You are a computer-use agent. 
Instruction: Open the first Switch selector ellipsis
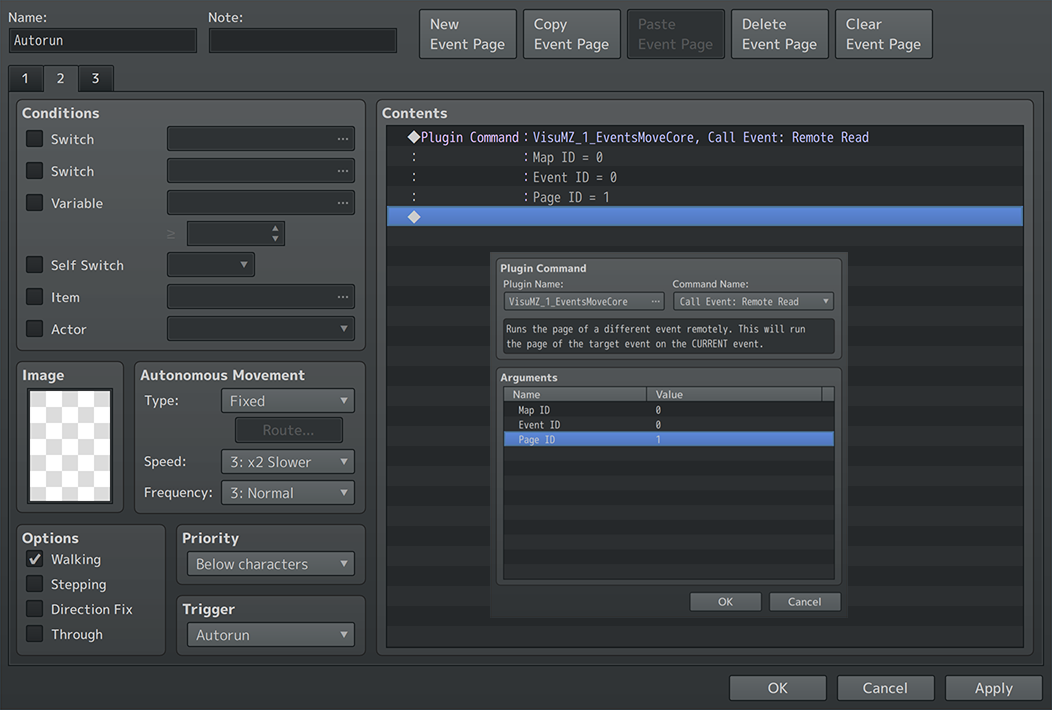[x=343, y=139]
